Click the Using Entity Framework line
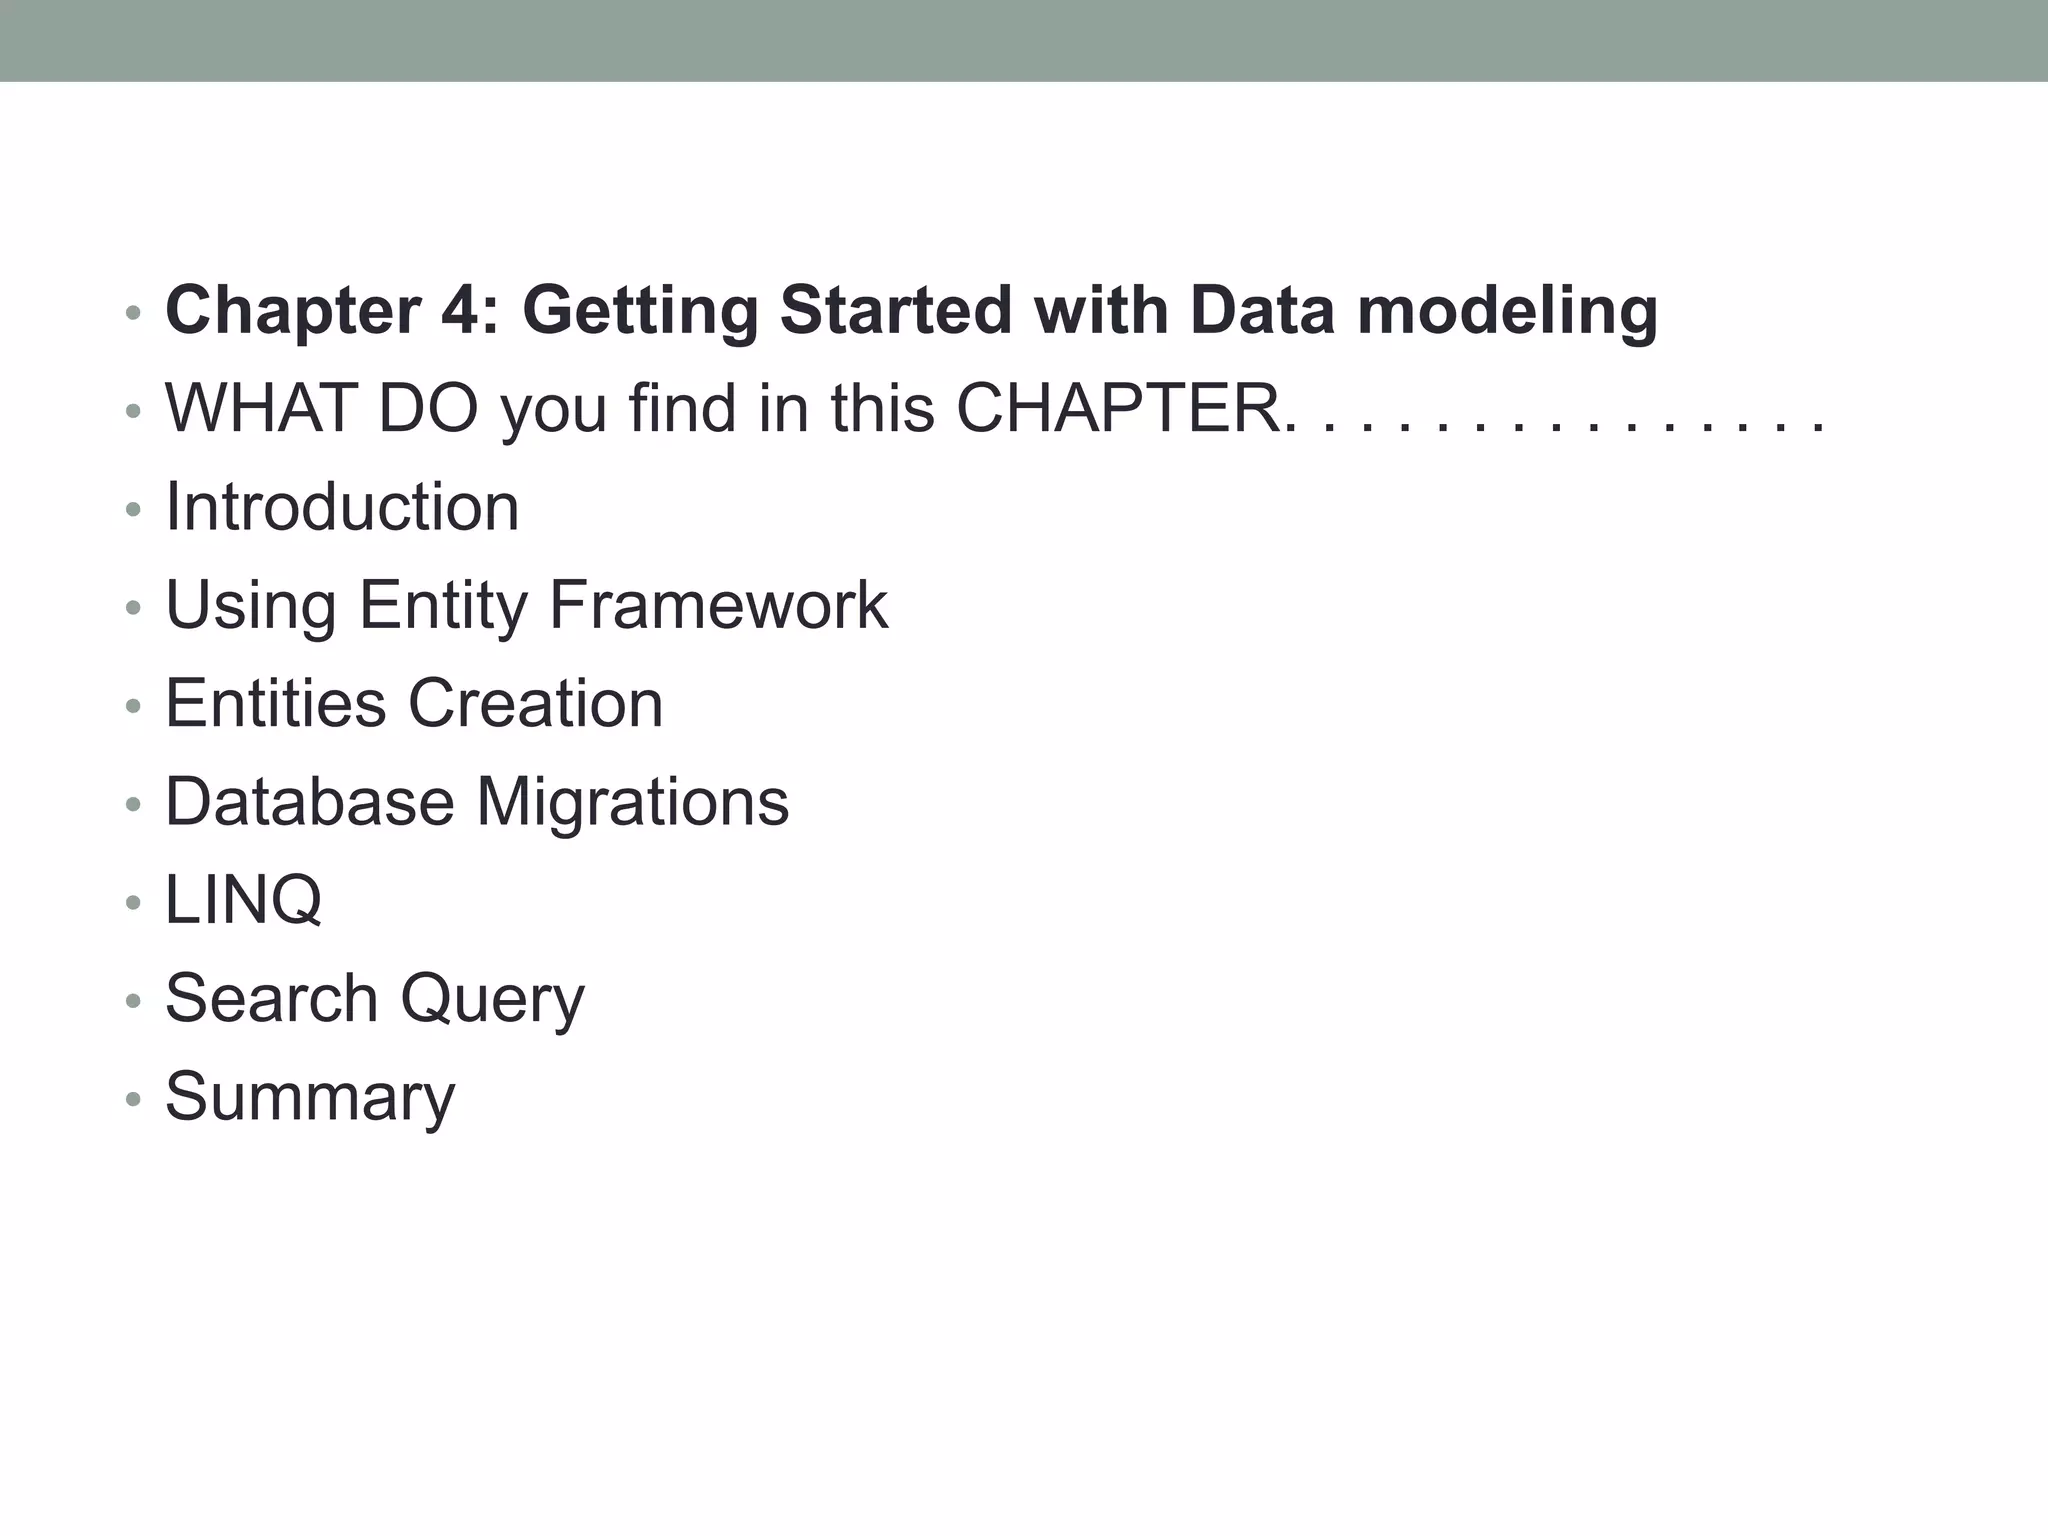 (526, 605)
